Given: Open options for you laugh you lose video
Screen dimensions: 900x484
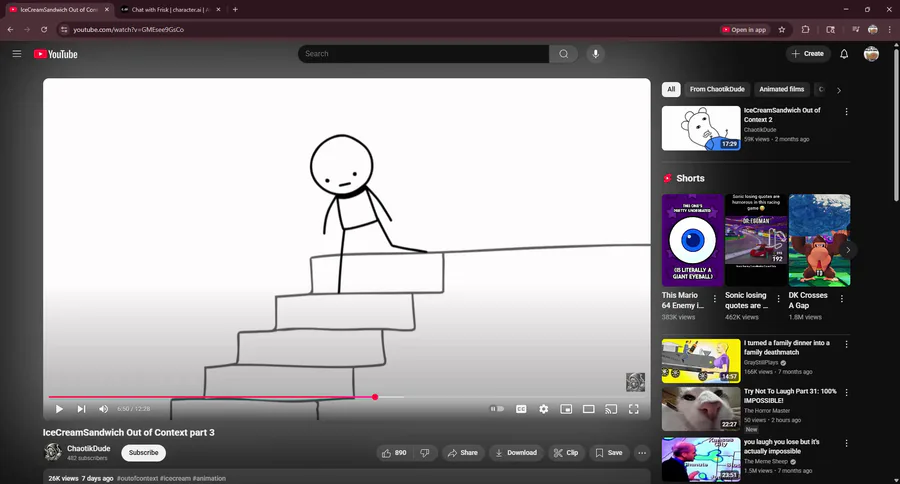Looking at the screenshot, I should coord(846,443).
